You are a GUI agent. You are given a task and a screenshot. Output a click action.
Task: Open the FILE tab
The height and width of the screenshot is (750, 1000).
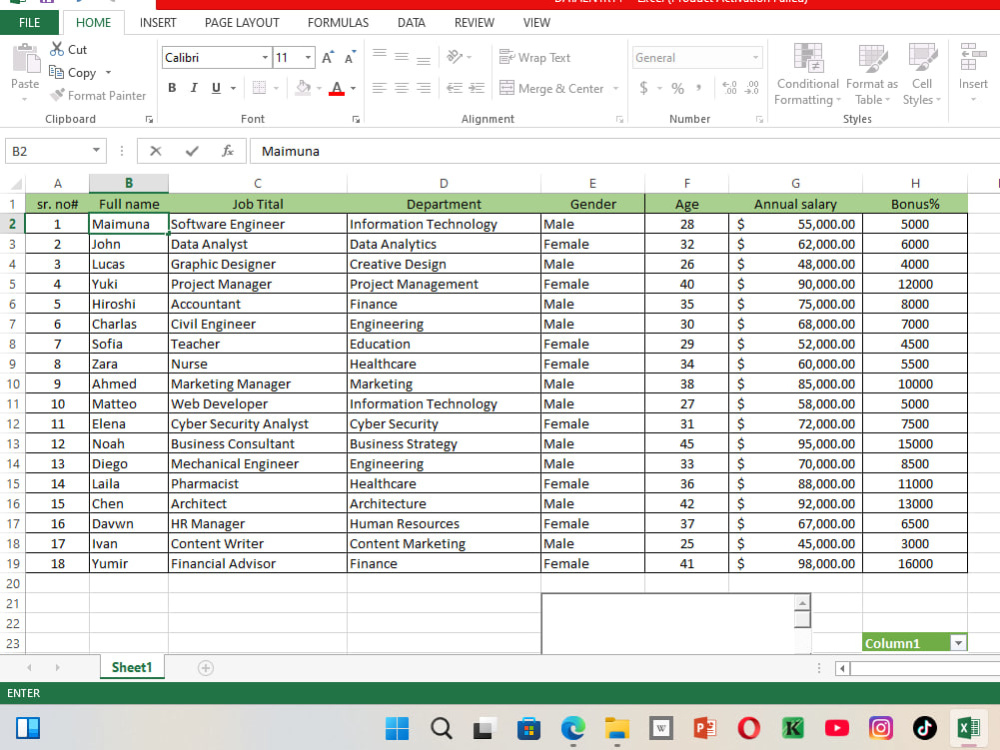click(29, 22)
